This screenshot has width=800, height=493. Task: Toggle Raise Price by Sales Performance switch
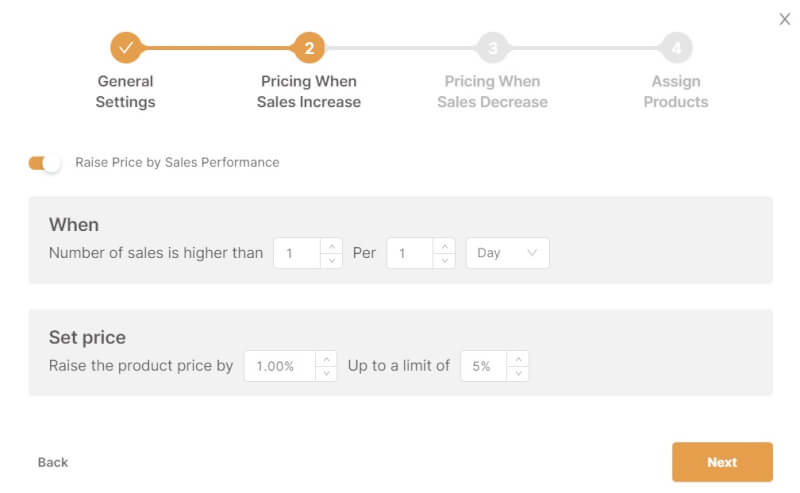click(x=45, y=163)
